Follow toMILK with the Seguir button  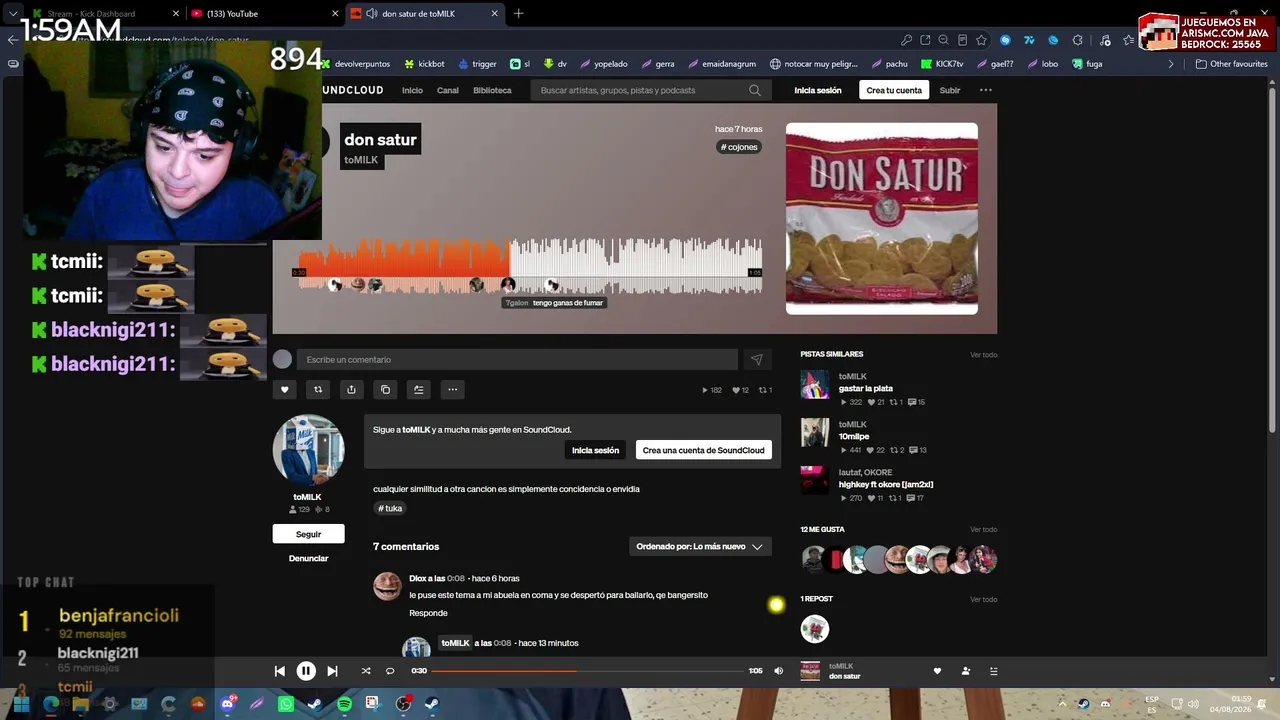tap(308, 534)
